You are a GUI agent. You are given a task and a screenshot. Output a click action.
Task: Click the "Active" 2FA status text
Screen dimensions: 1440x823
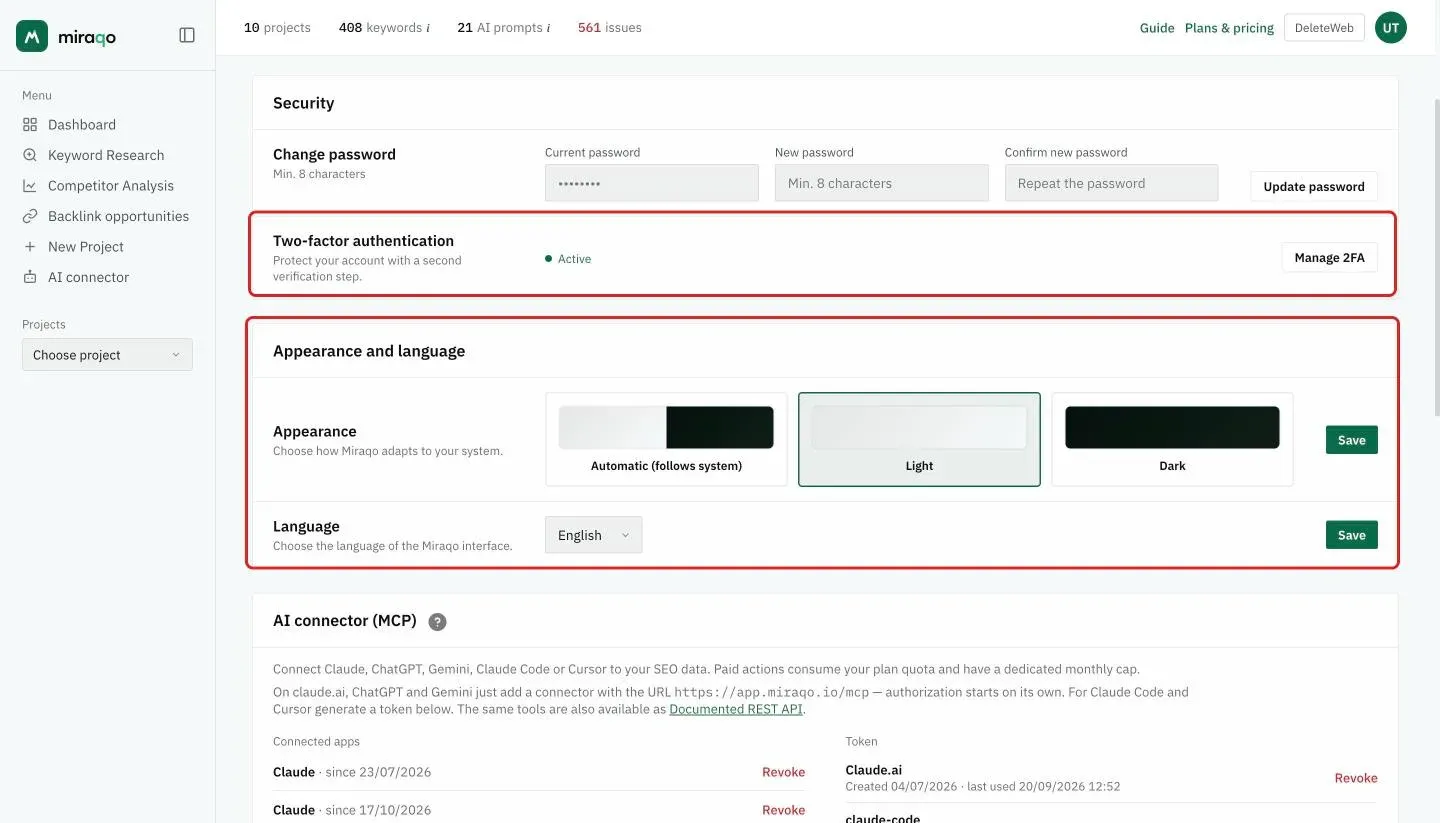tap(574, 259)
